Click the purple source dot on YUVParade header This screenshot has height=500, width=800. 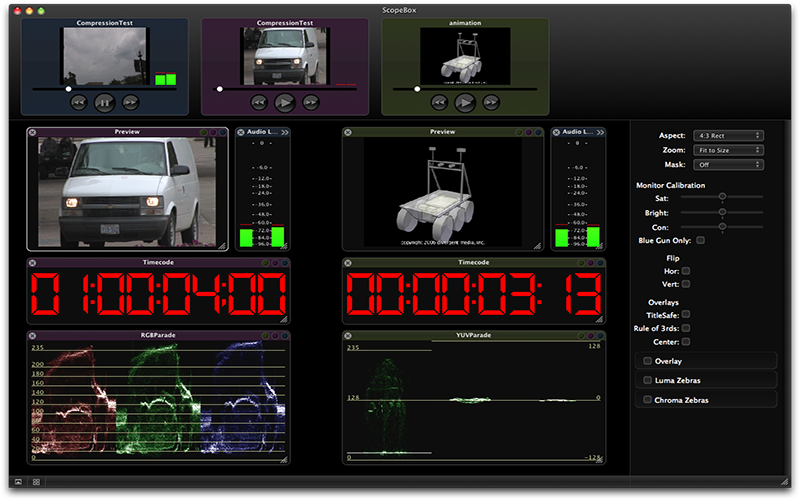(x=590, y=336)
